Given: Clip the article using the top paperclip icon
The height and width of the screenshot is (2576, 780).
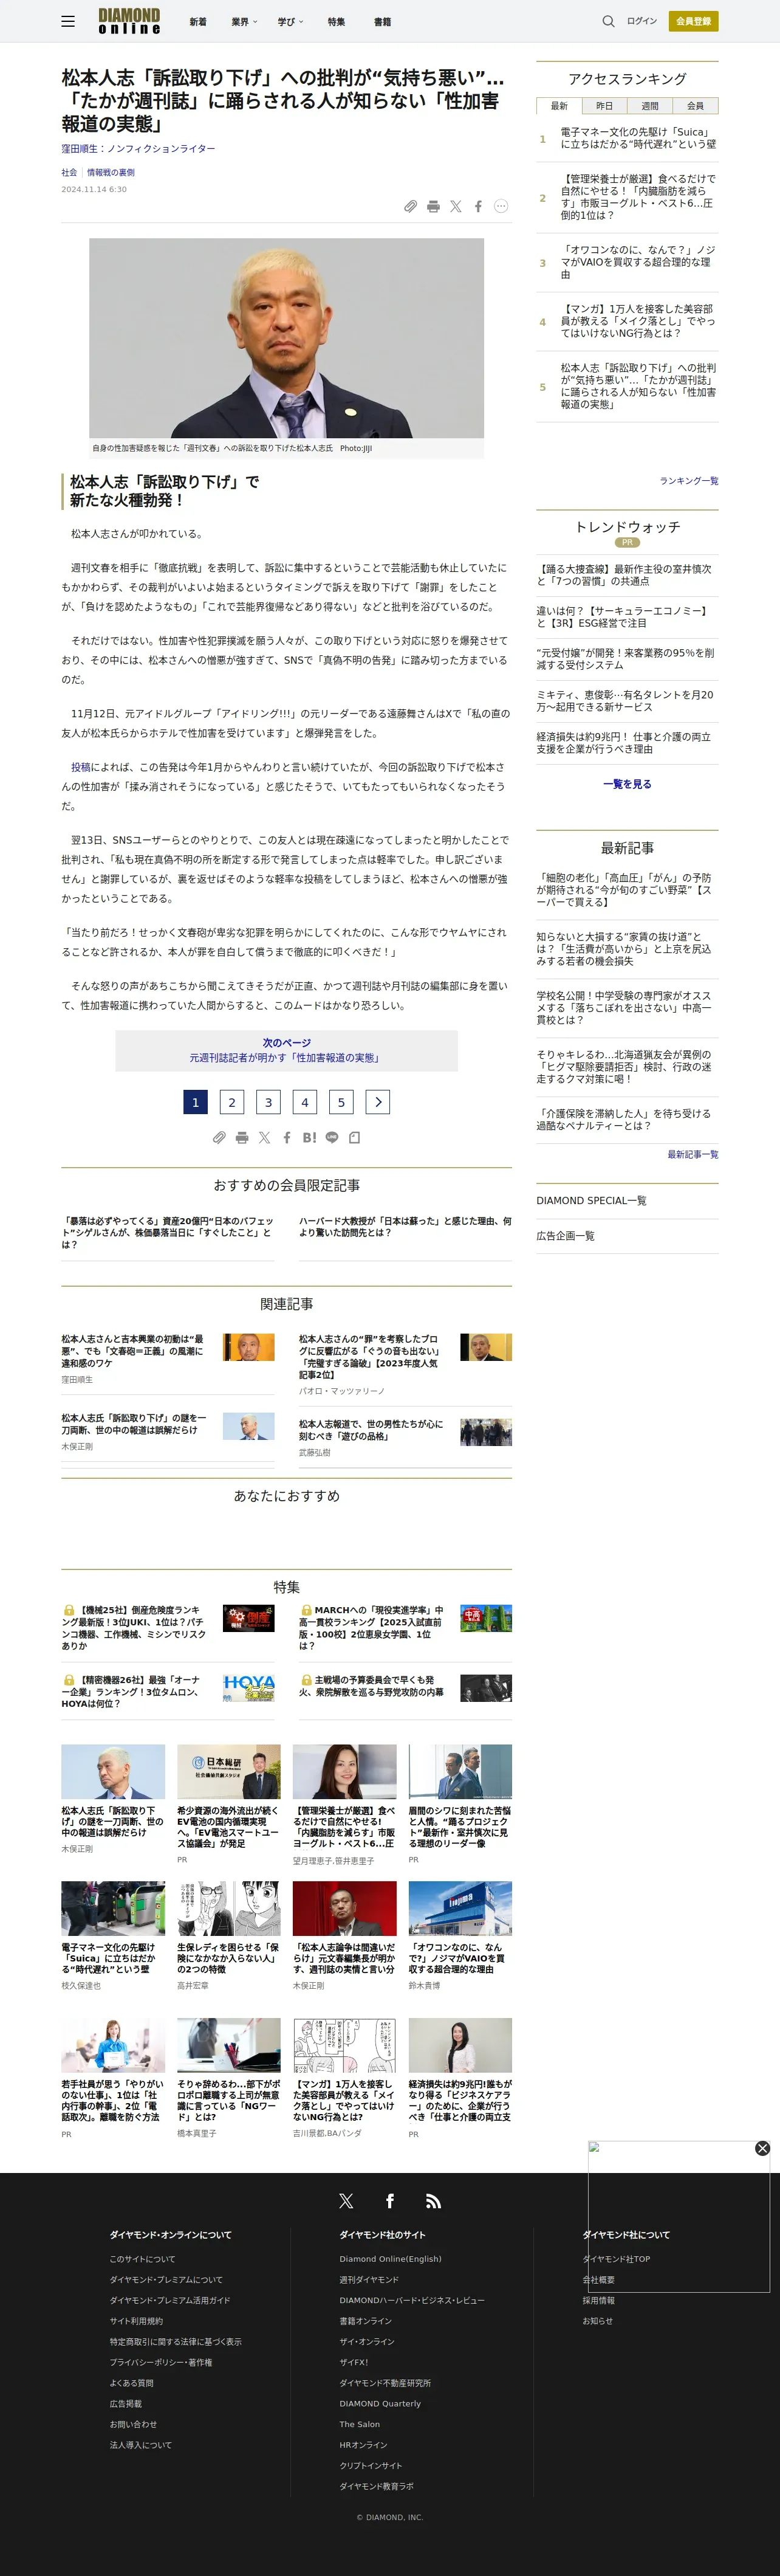Looking at the screenshot, I should (410, 206).
